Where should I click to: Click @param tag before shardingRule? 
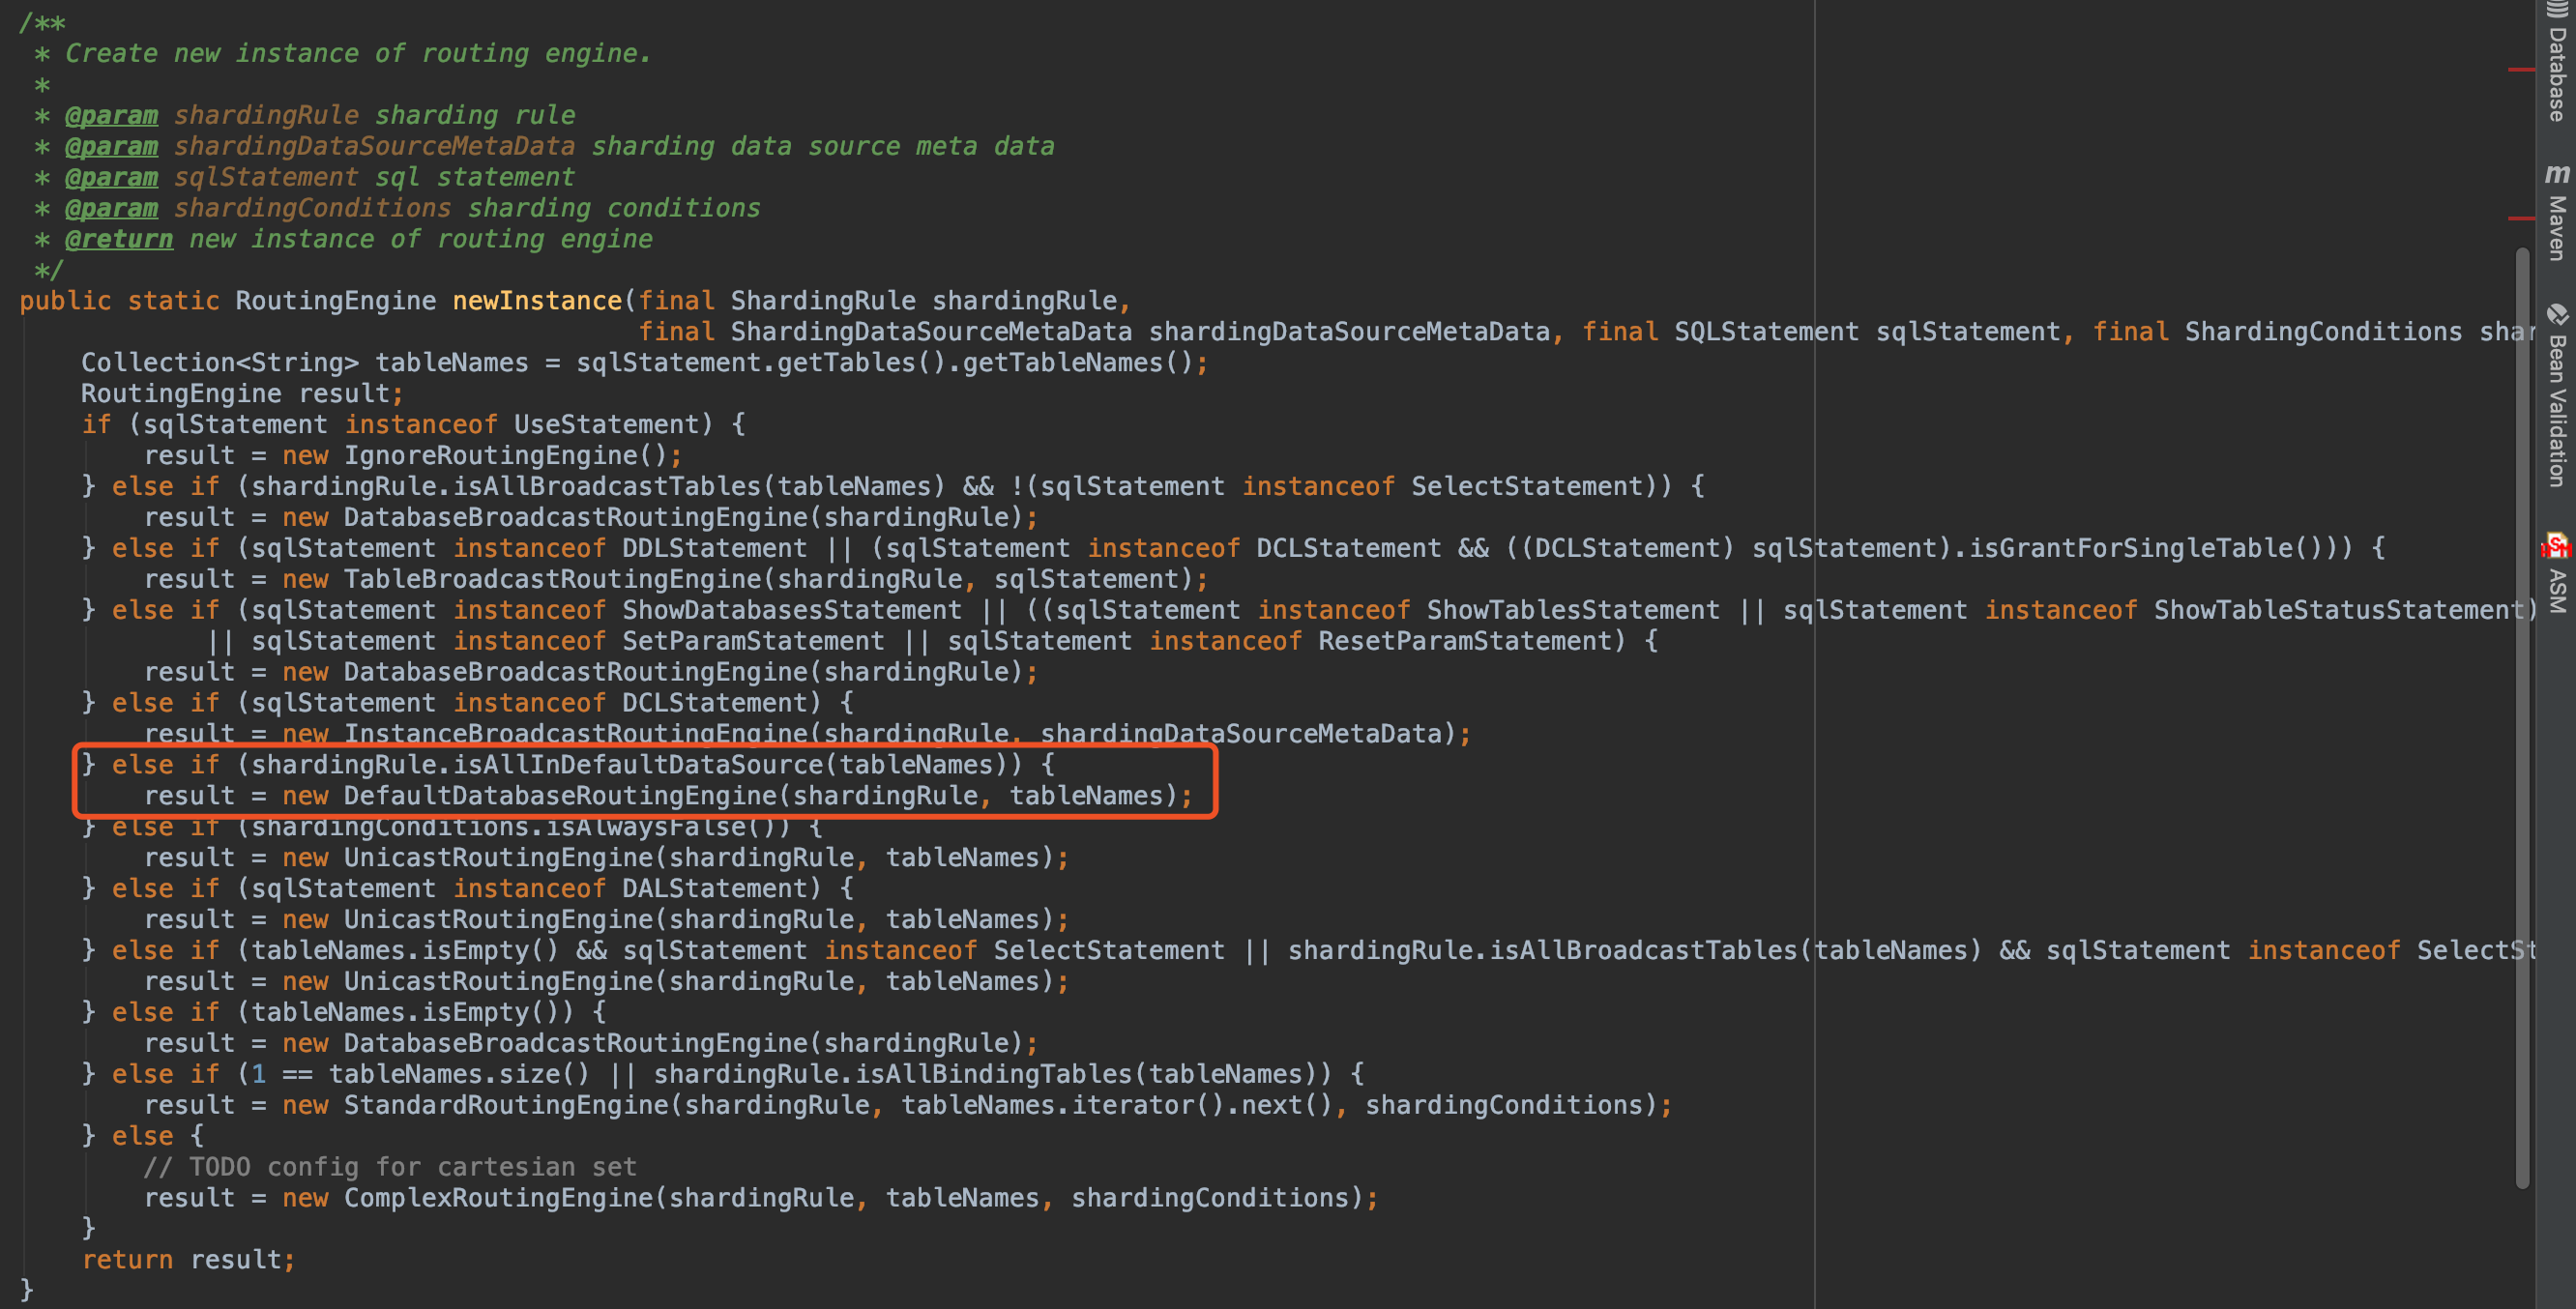(111, 115)
